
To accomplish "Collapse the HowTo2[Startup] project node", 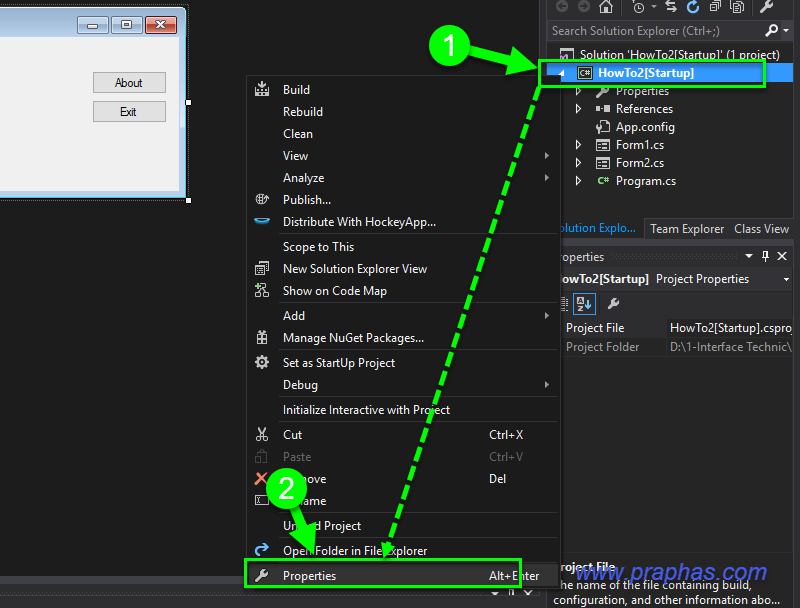I will [562, 73].
